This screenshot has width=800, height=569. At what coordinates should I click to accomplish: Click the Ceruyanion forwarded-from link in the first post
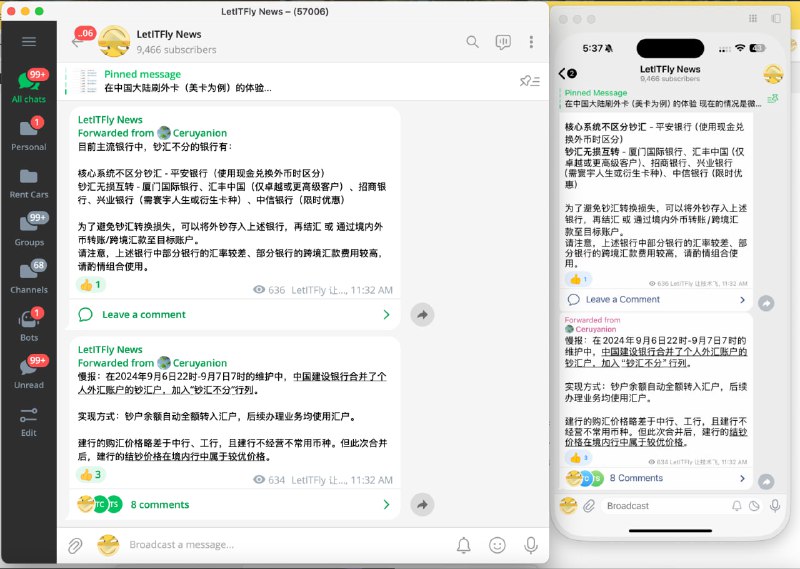199,133
